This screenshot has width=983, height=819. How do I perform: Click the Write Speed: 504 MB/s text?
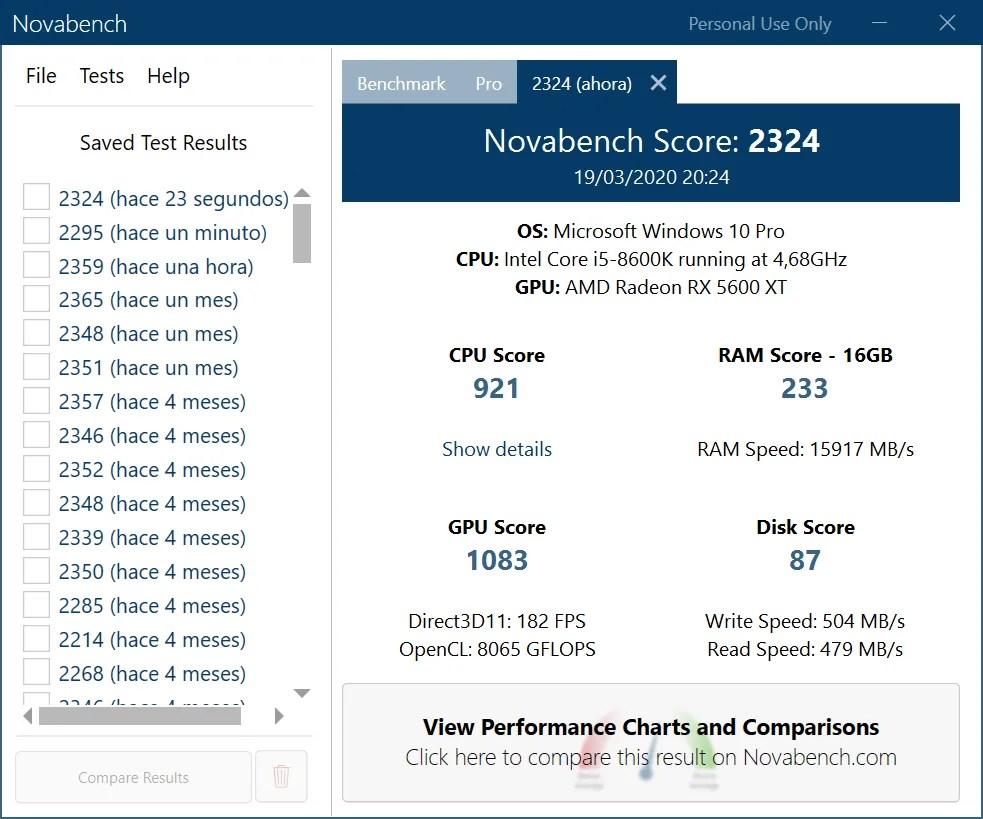(x=805, y=621)
